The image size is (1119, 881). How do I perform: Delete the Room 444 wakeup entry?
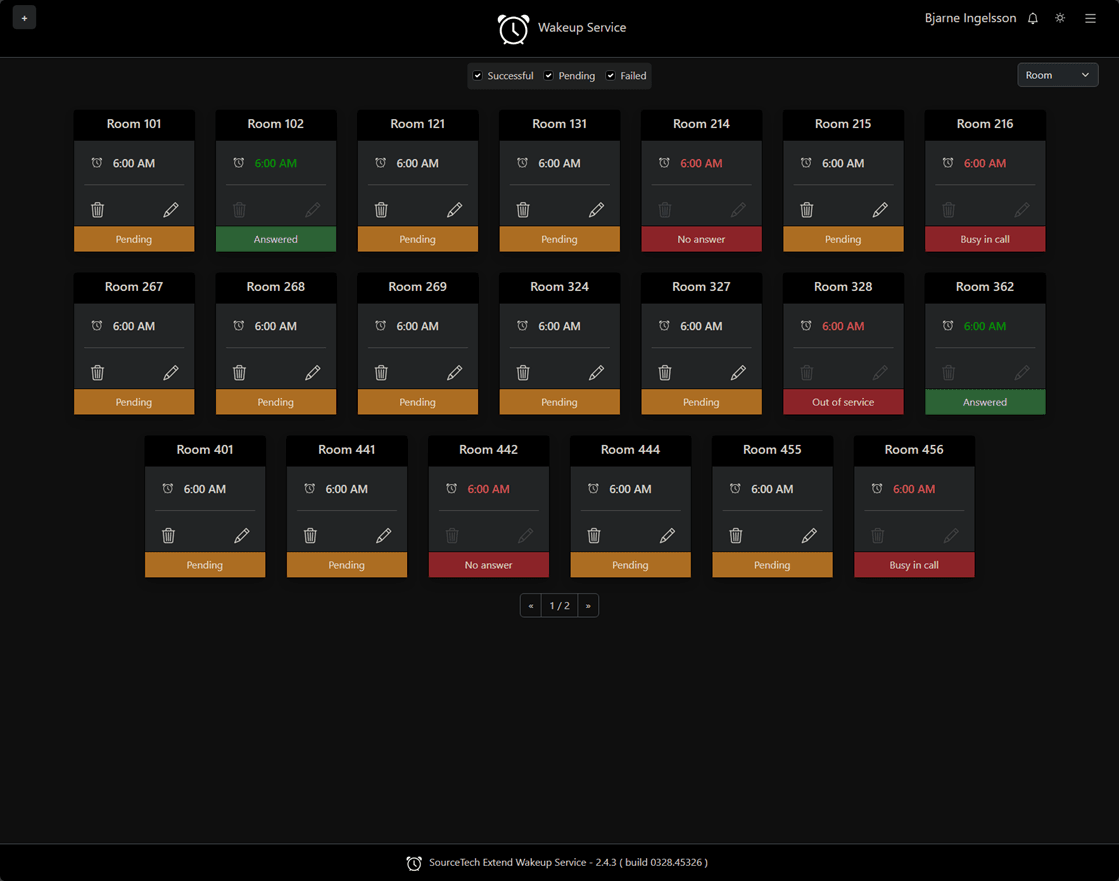[594, 536]
